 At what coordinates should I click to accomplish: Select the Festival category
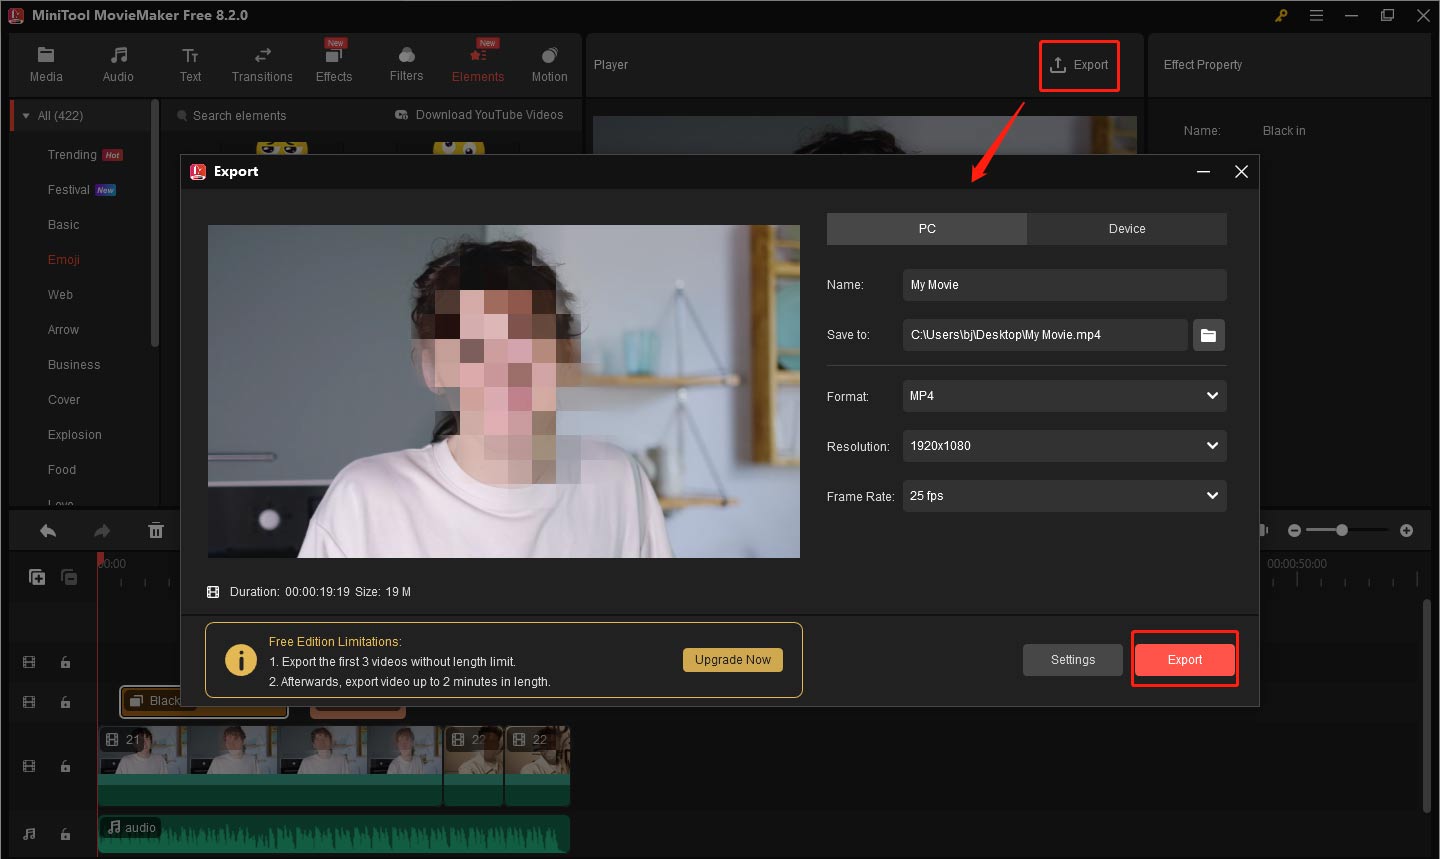pos(68,190)
